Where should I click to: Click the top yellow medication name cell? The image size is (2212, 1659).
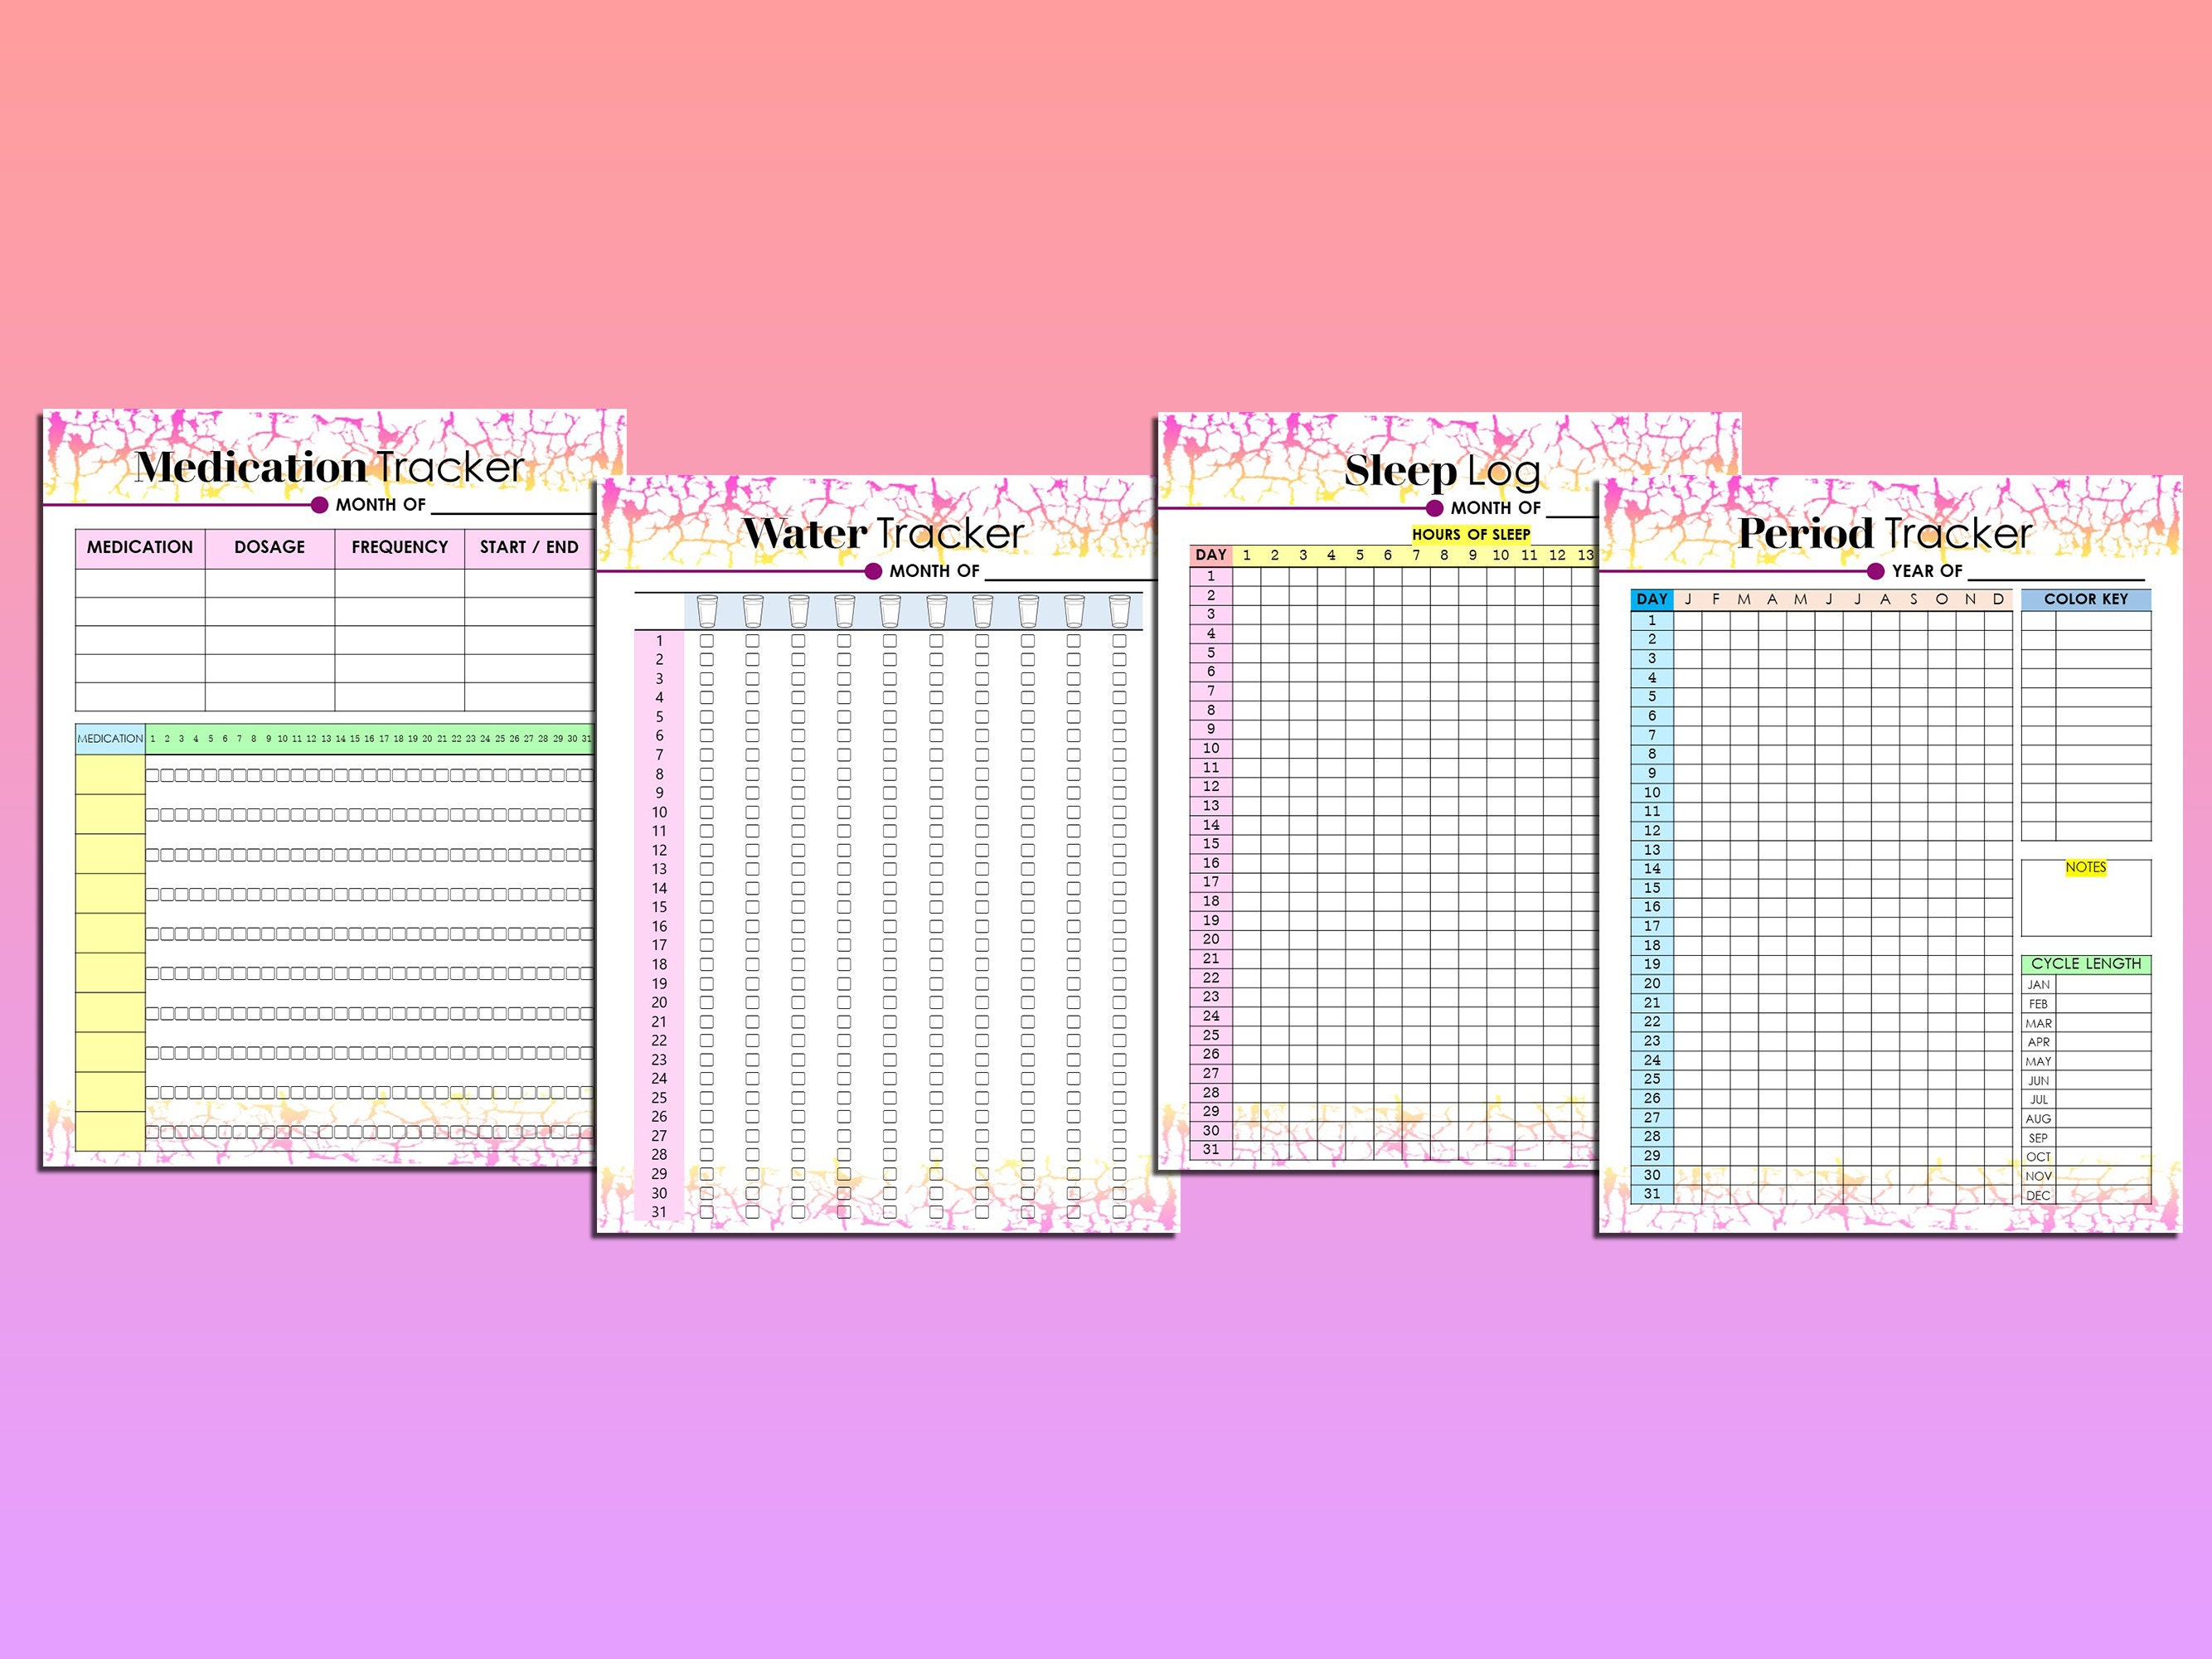pos(111,775)
